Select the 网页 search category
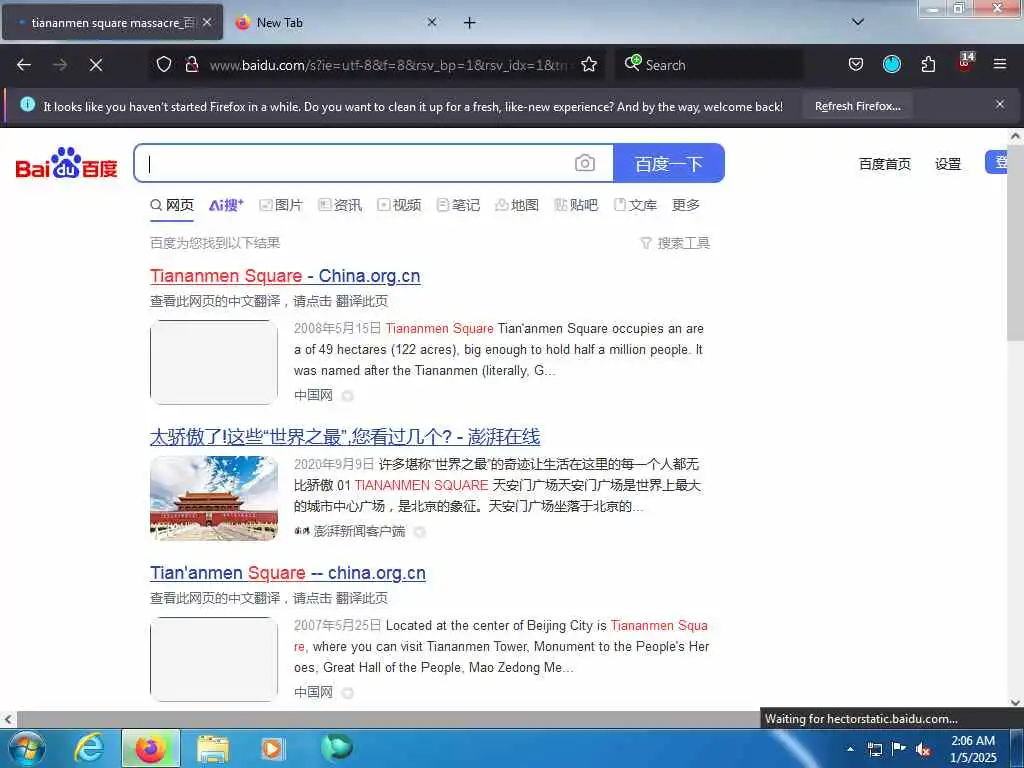 pos(172,205)
